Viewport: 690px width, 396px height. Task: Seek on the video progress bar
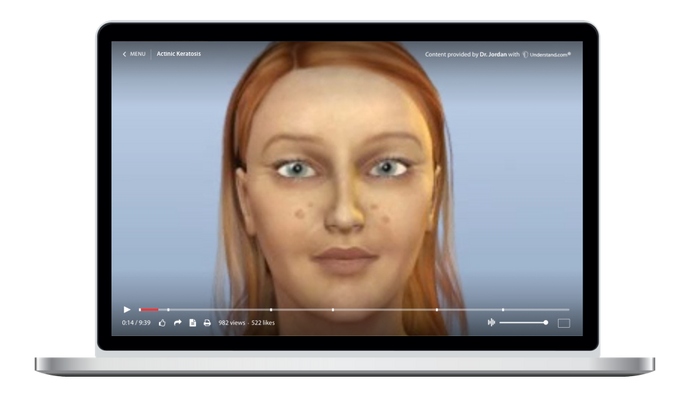point(354,310)
